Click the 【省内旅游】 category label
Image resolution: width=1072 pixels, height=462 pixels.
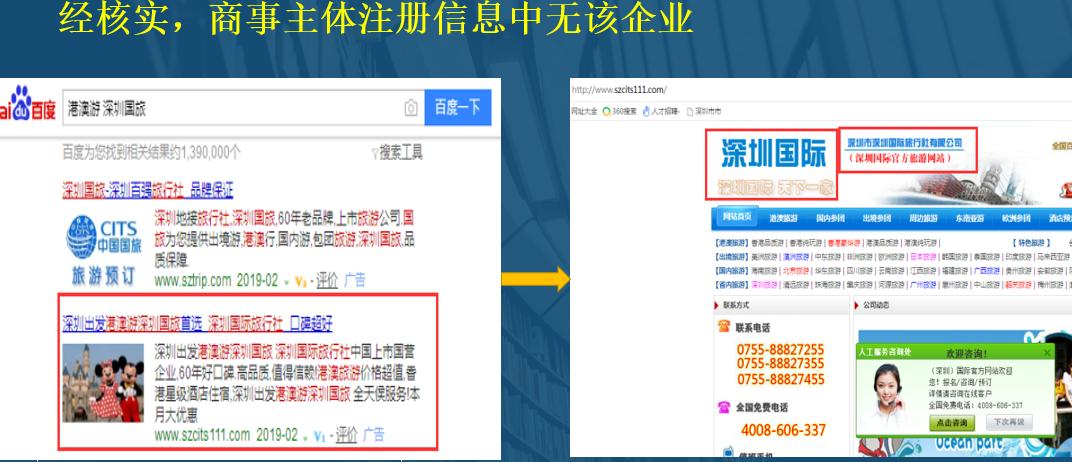(x=731, y=284)
